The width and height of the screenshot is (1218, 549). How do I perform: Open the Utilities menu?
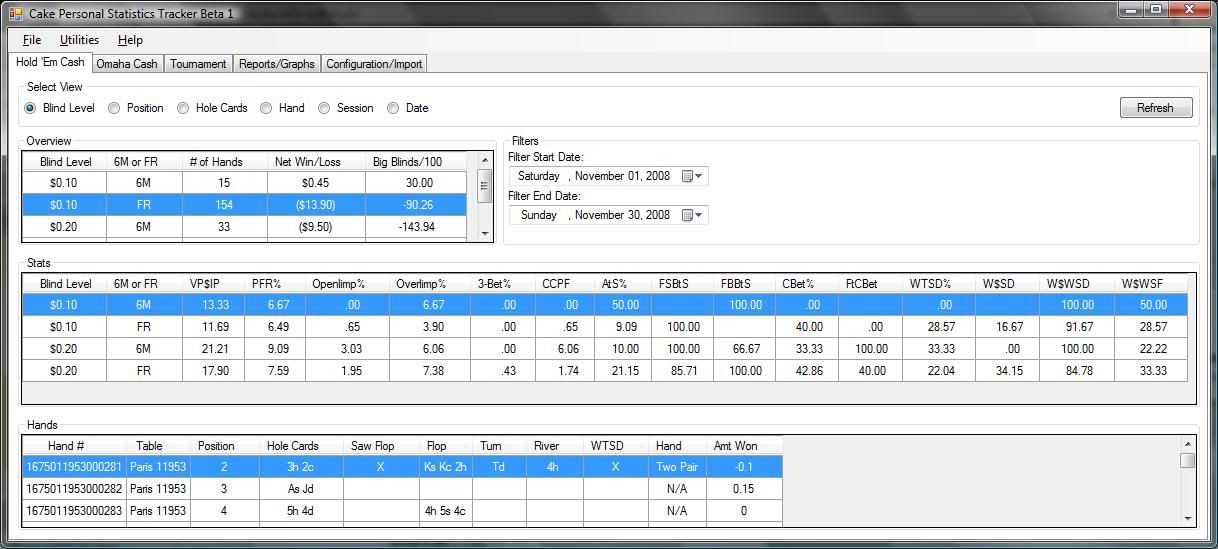click(79, 40)
